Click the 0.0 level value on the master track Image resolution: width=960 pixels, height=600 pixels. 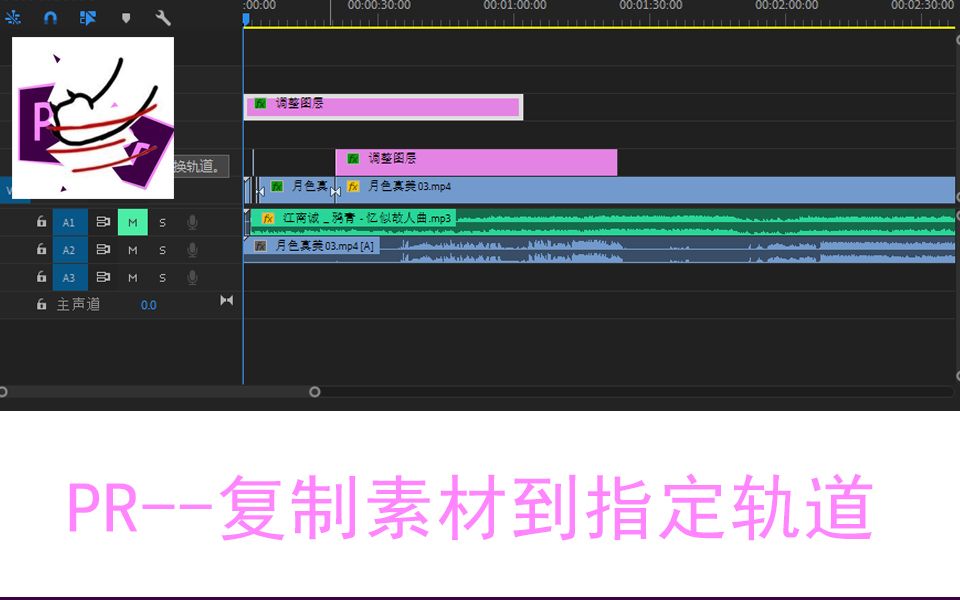pos(148,304)
